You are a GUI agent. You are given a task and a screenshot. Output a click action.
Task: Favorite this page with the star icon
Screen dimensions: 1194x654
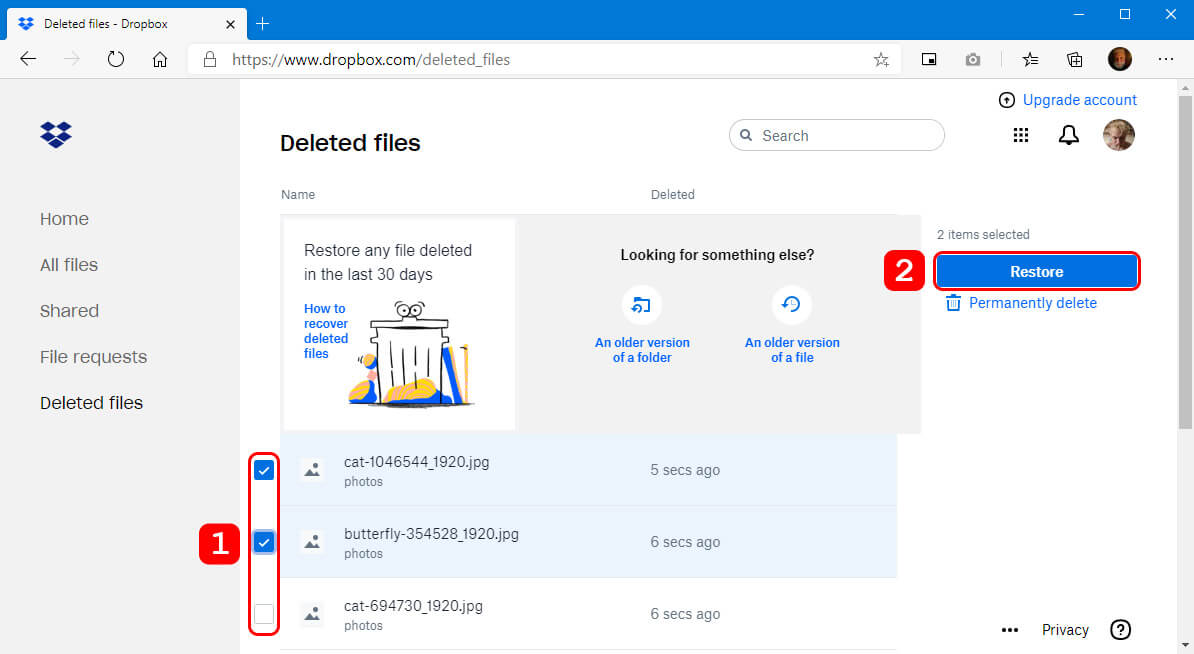[x=881, y=60]
